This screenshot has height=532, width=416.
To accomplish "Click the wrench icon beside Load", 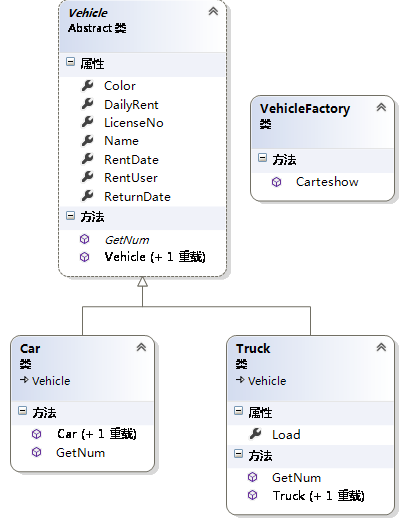I will coord(256,434).
